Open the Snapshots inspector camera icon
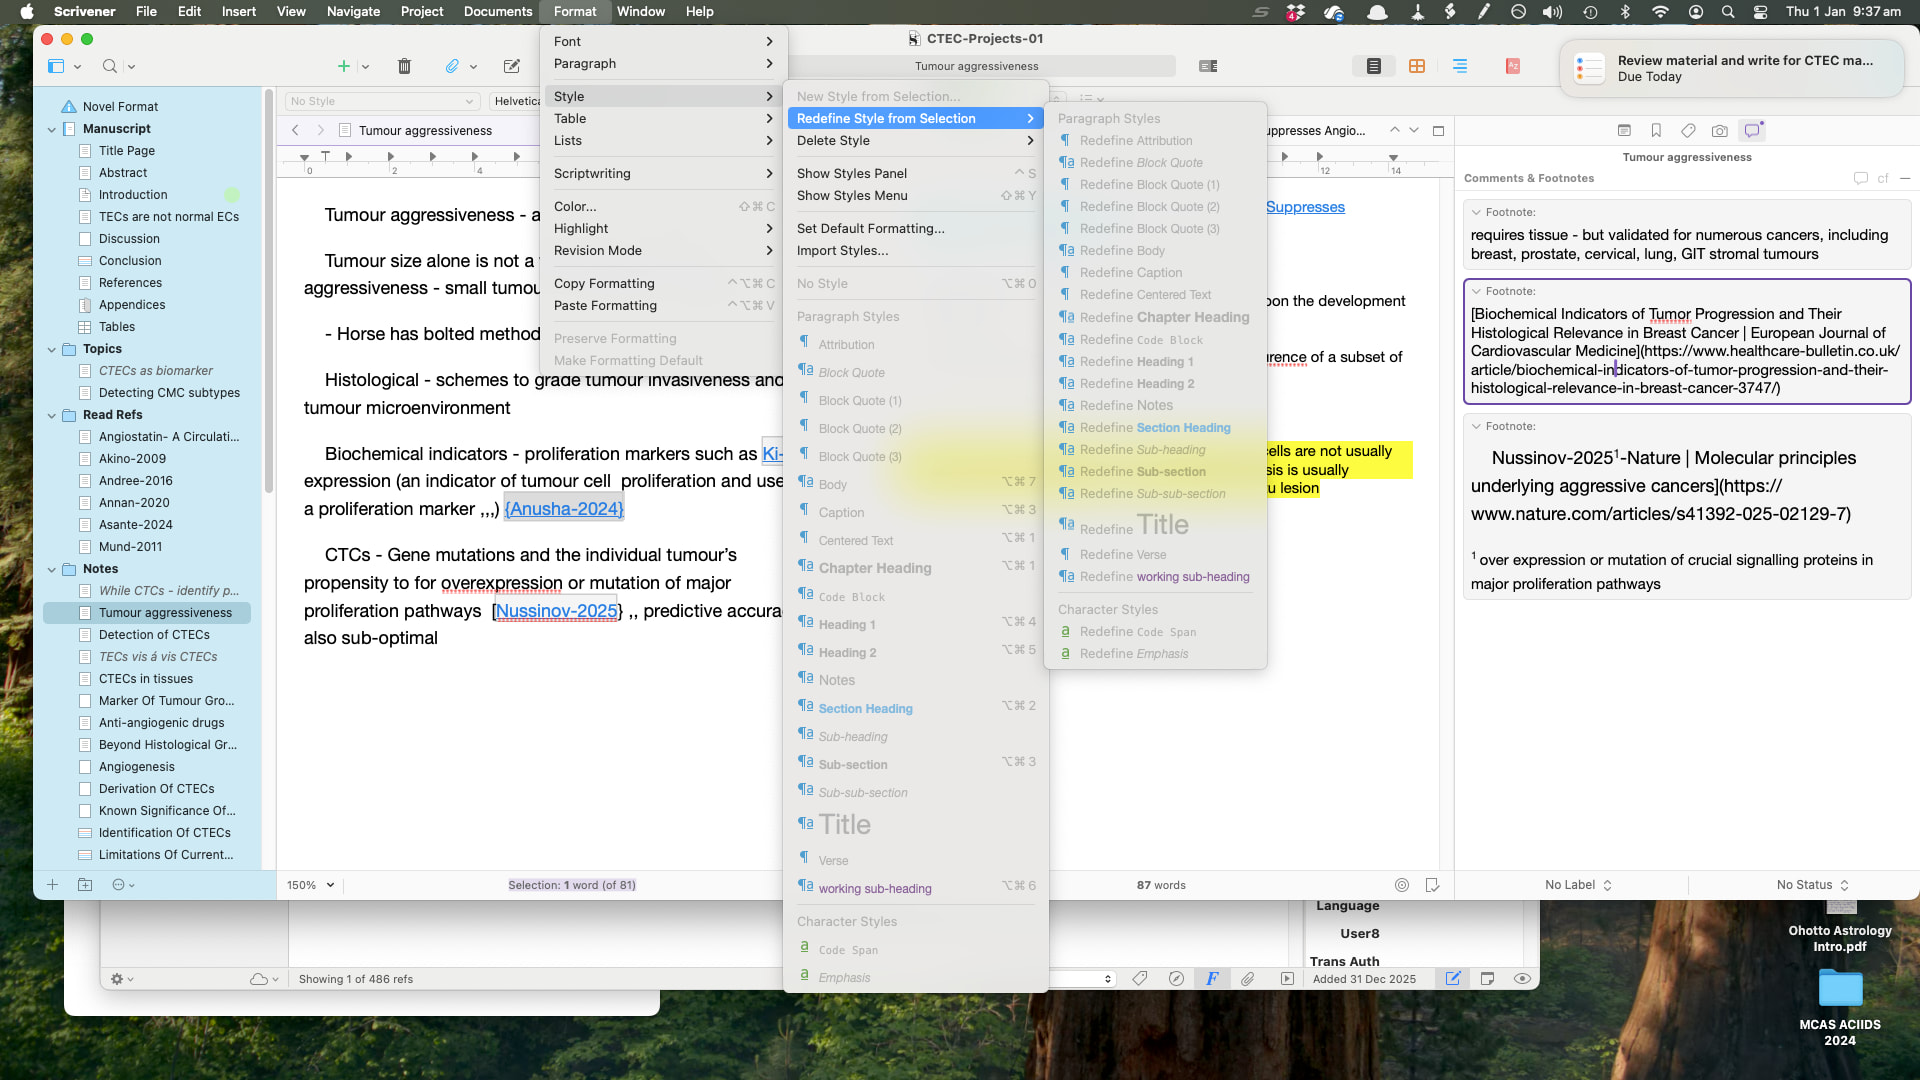Screen dimensions: 1920x1080 point(1719,131)
